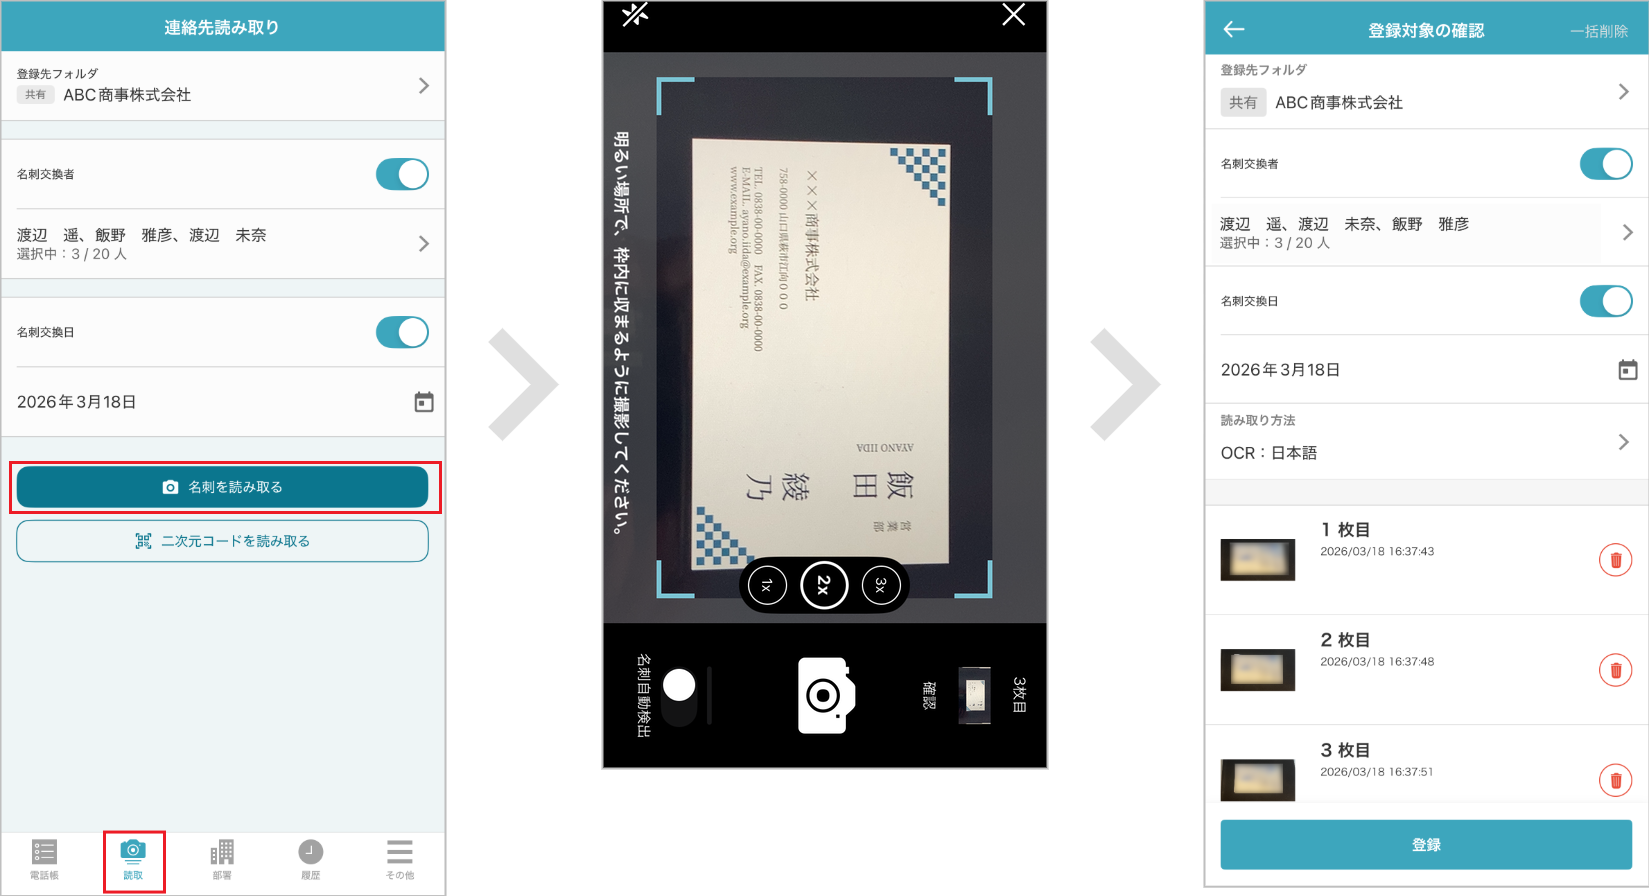The height and width of the screenshot is (896, 1649).
Task: Open calendar picker on 登録対象の確認 screen
Action: pos(1627,370)
